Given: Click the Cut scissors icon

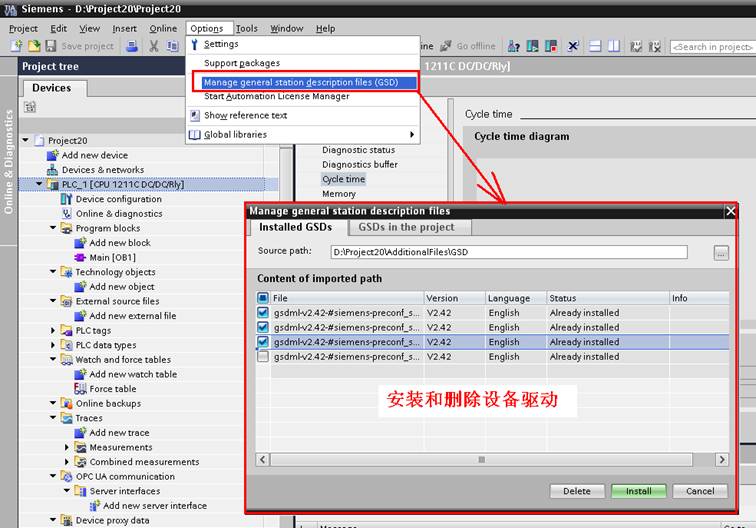Looking at the screenshot, I should coord(153,46).
